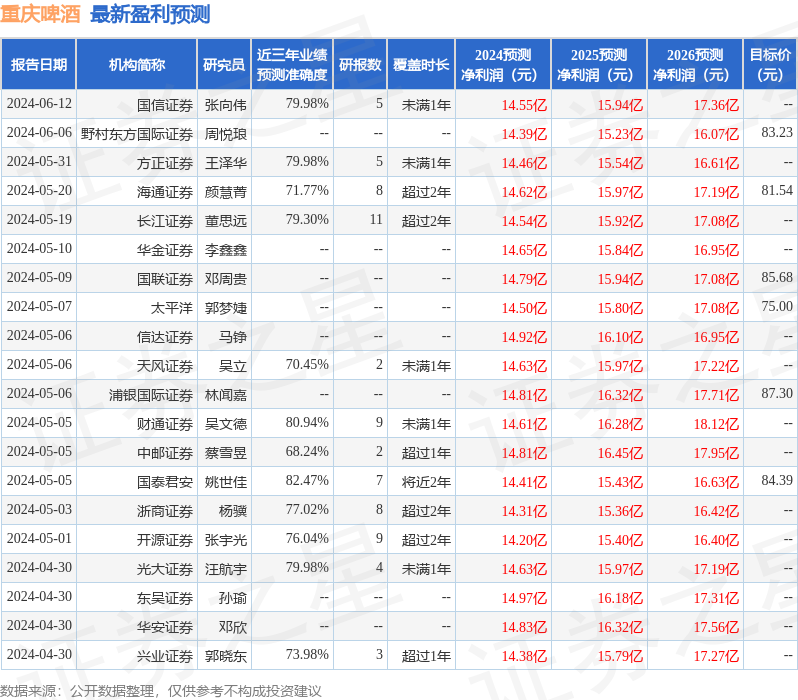Select 14.20亿 profit forecast
This screenshot has width=798, height=700.
pos(524,541)
